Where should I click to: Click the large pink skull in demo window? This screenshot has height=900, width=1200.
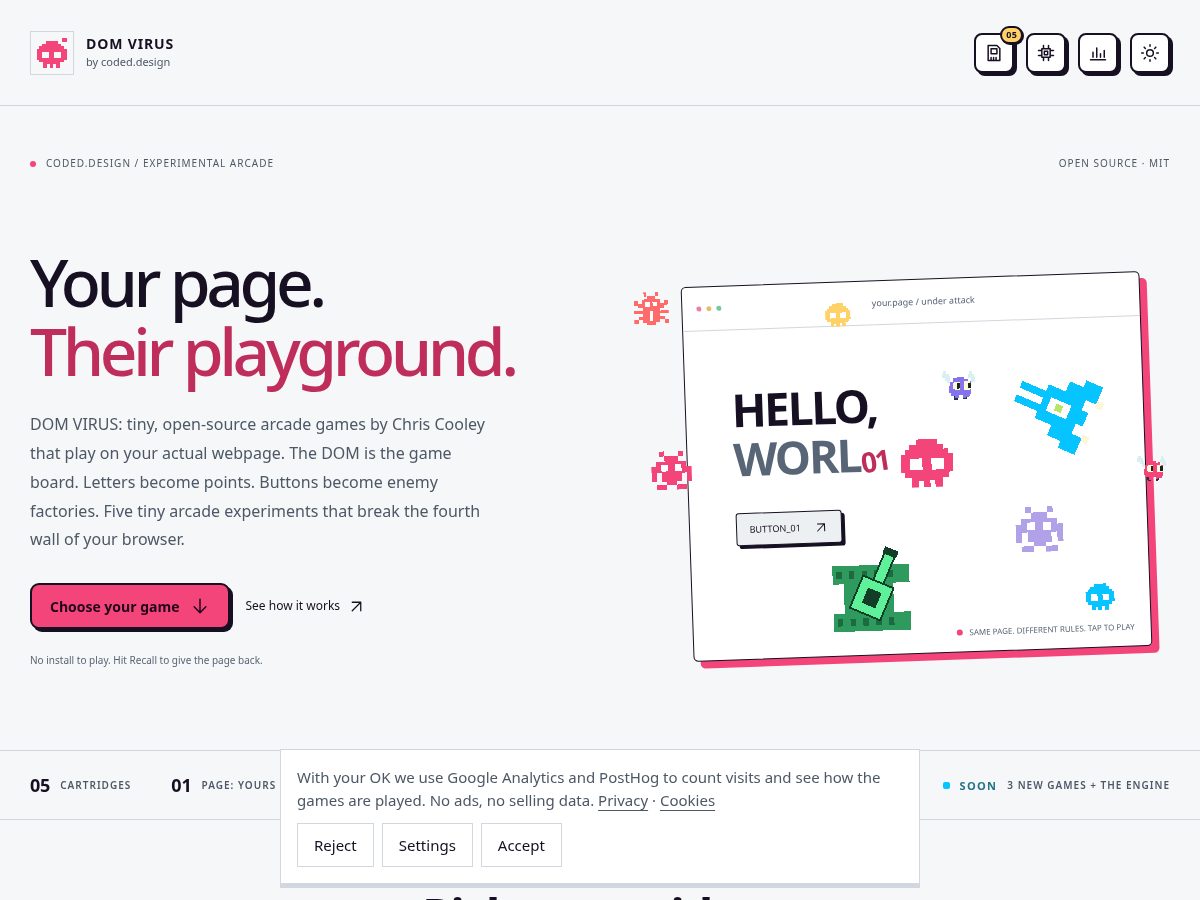click(x=927, y=463)
